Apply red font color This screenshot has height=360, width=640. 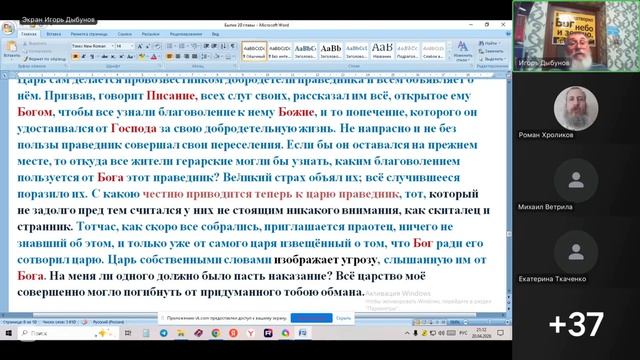click(x=154, y=56)
